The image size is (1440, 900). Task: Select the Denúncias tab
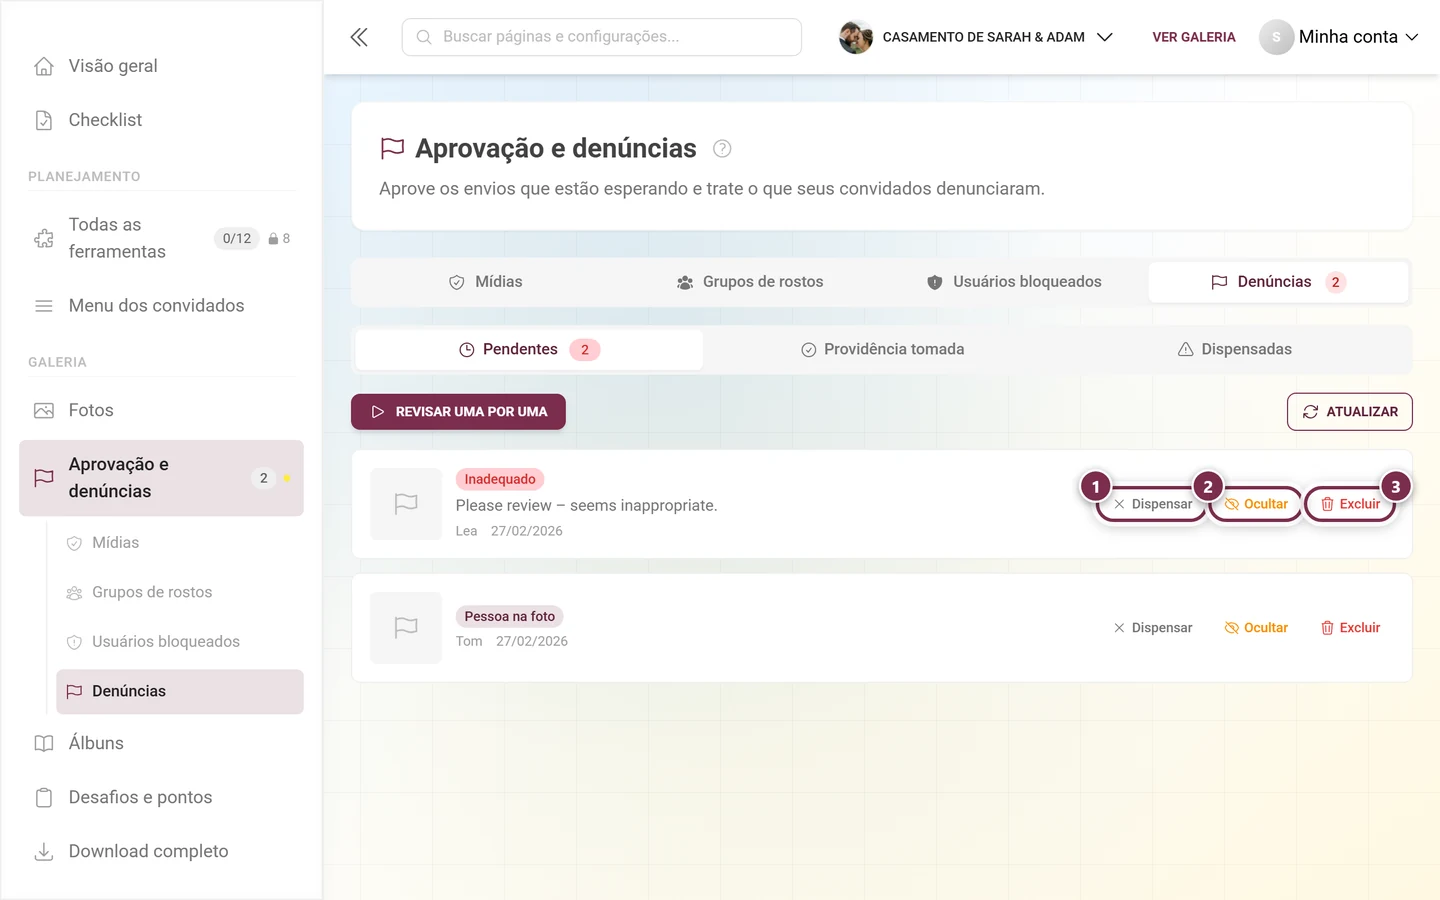pos(1279,282)
